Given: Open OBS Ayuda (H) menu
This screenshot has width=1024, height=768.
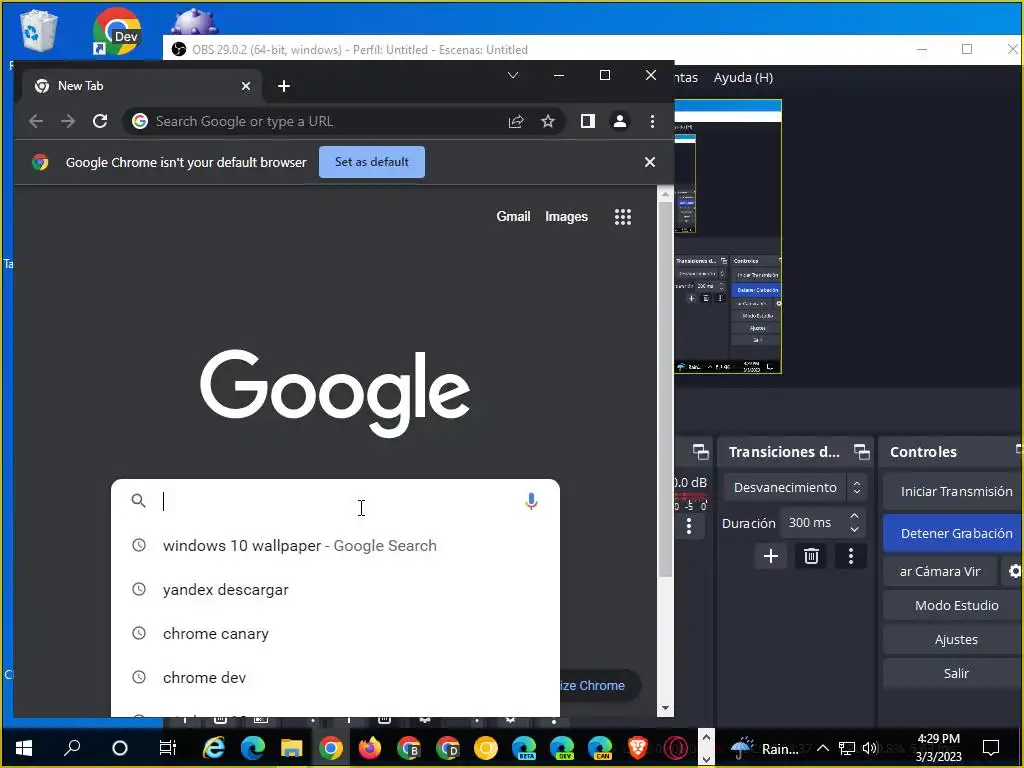Looking at the screenshot, I should point(743,78).
